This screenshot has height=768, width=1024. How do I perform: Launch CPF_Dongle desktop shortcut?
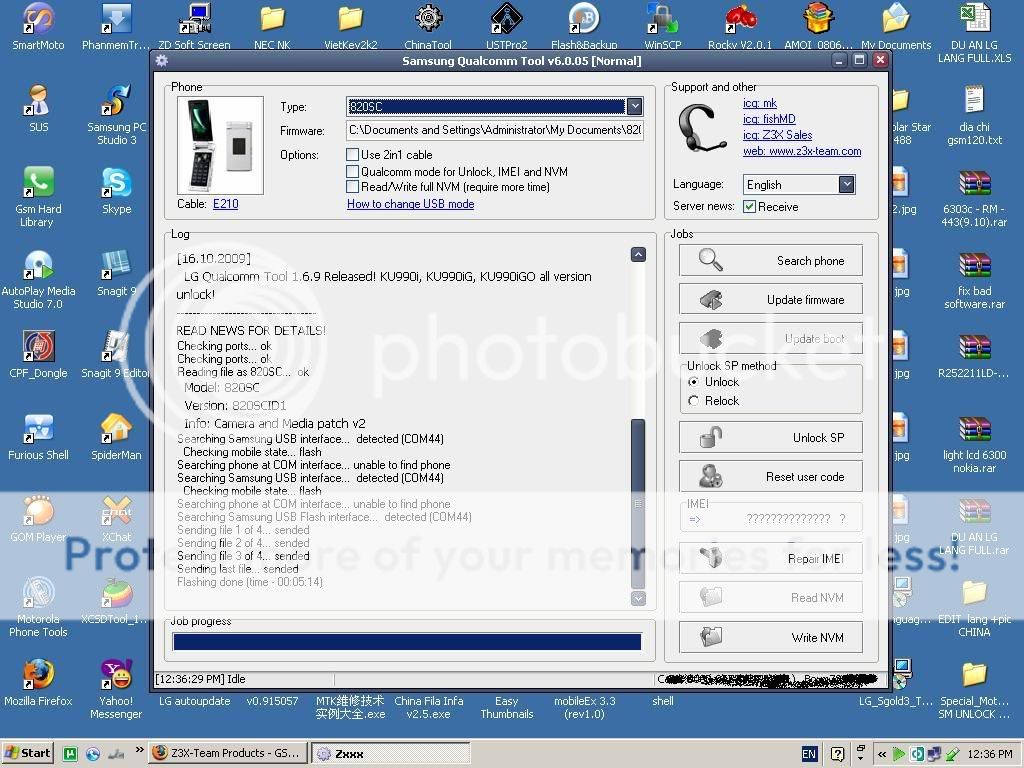(38, 354)
